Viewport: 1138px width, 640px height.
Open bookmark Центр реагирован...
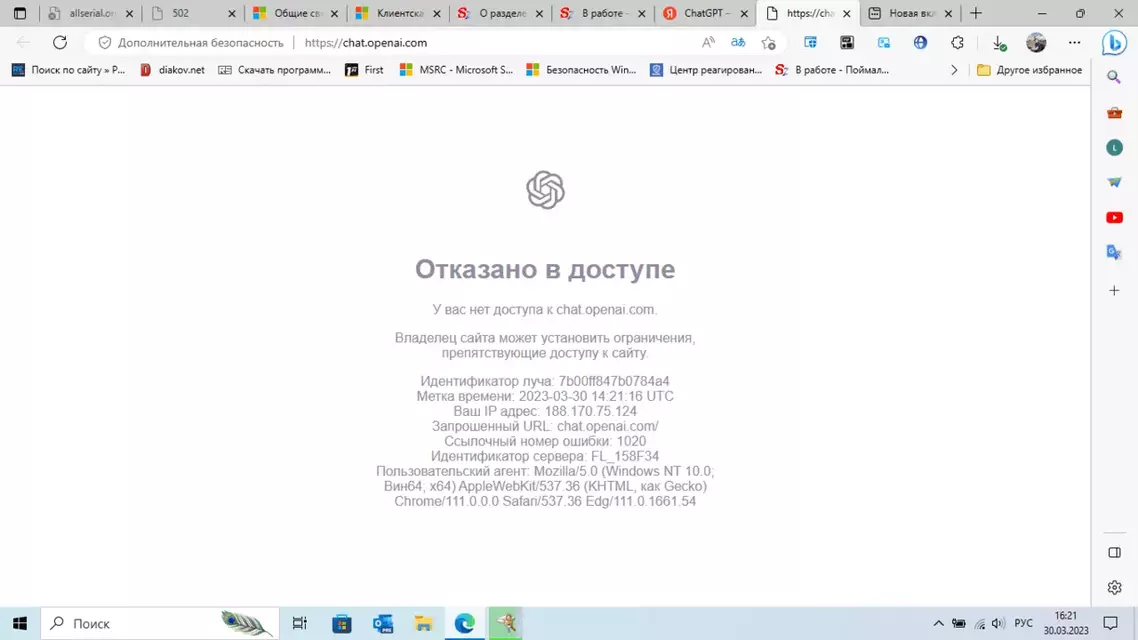[x=706, y=70]
